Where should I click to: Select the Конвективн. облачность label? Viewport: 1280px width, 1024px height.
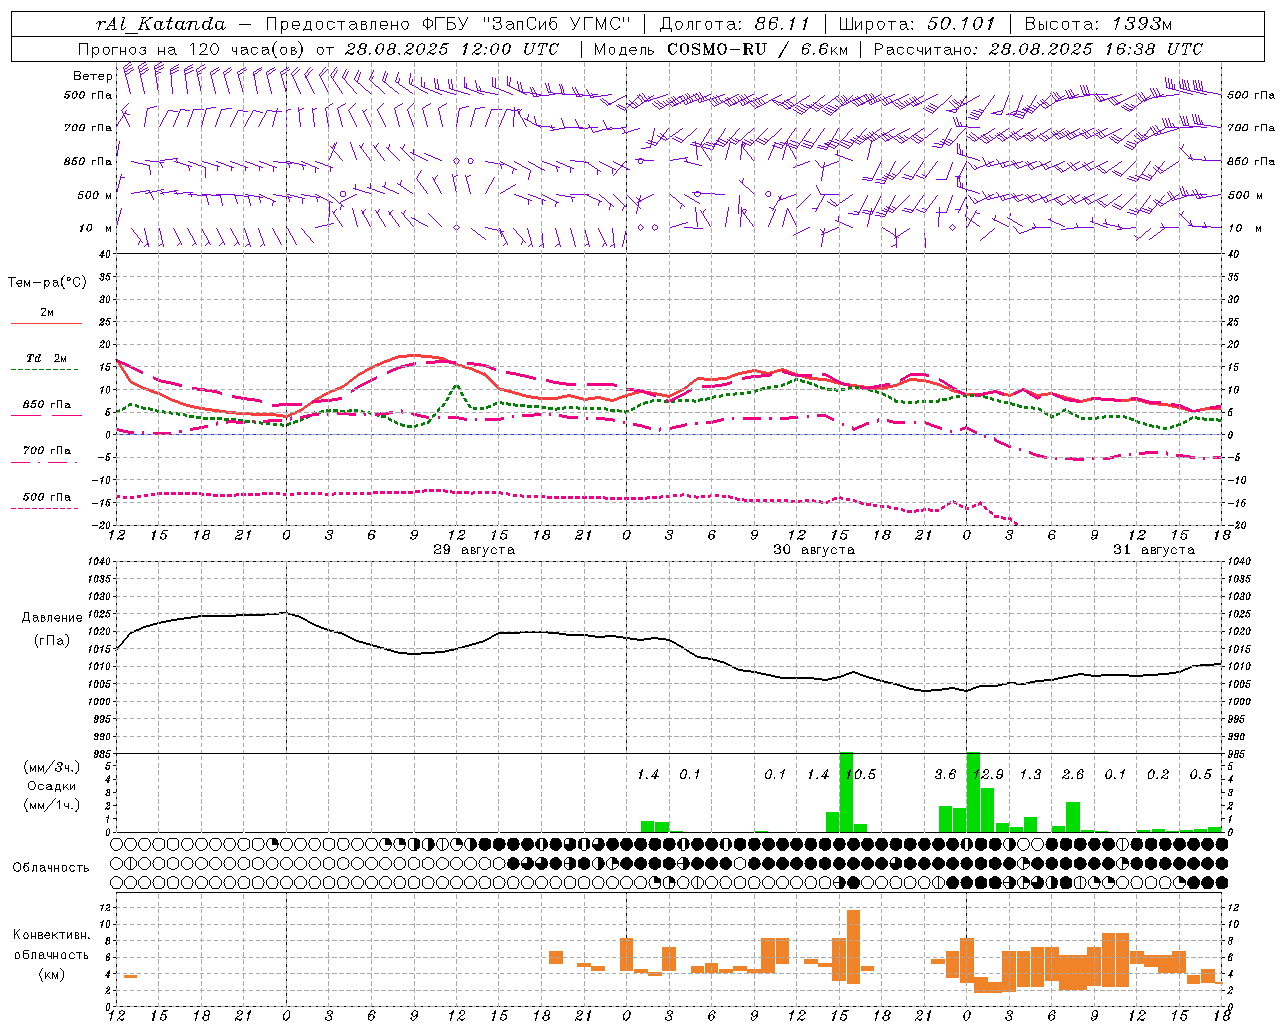(x=51, y=945)
